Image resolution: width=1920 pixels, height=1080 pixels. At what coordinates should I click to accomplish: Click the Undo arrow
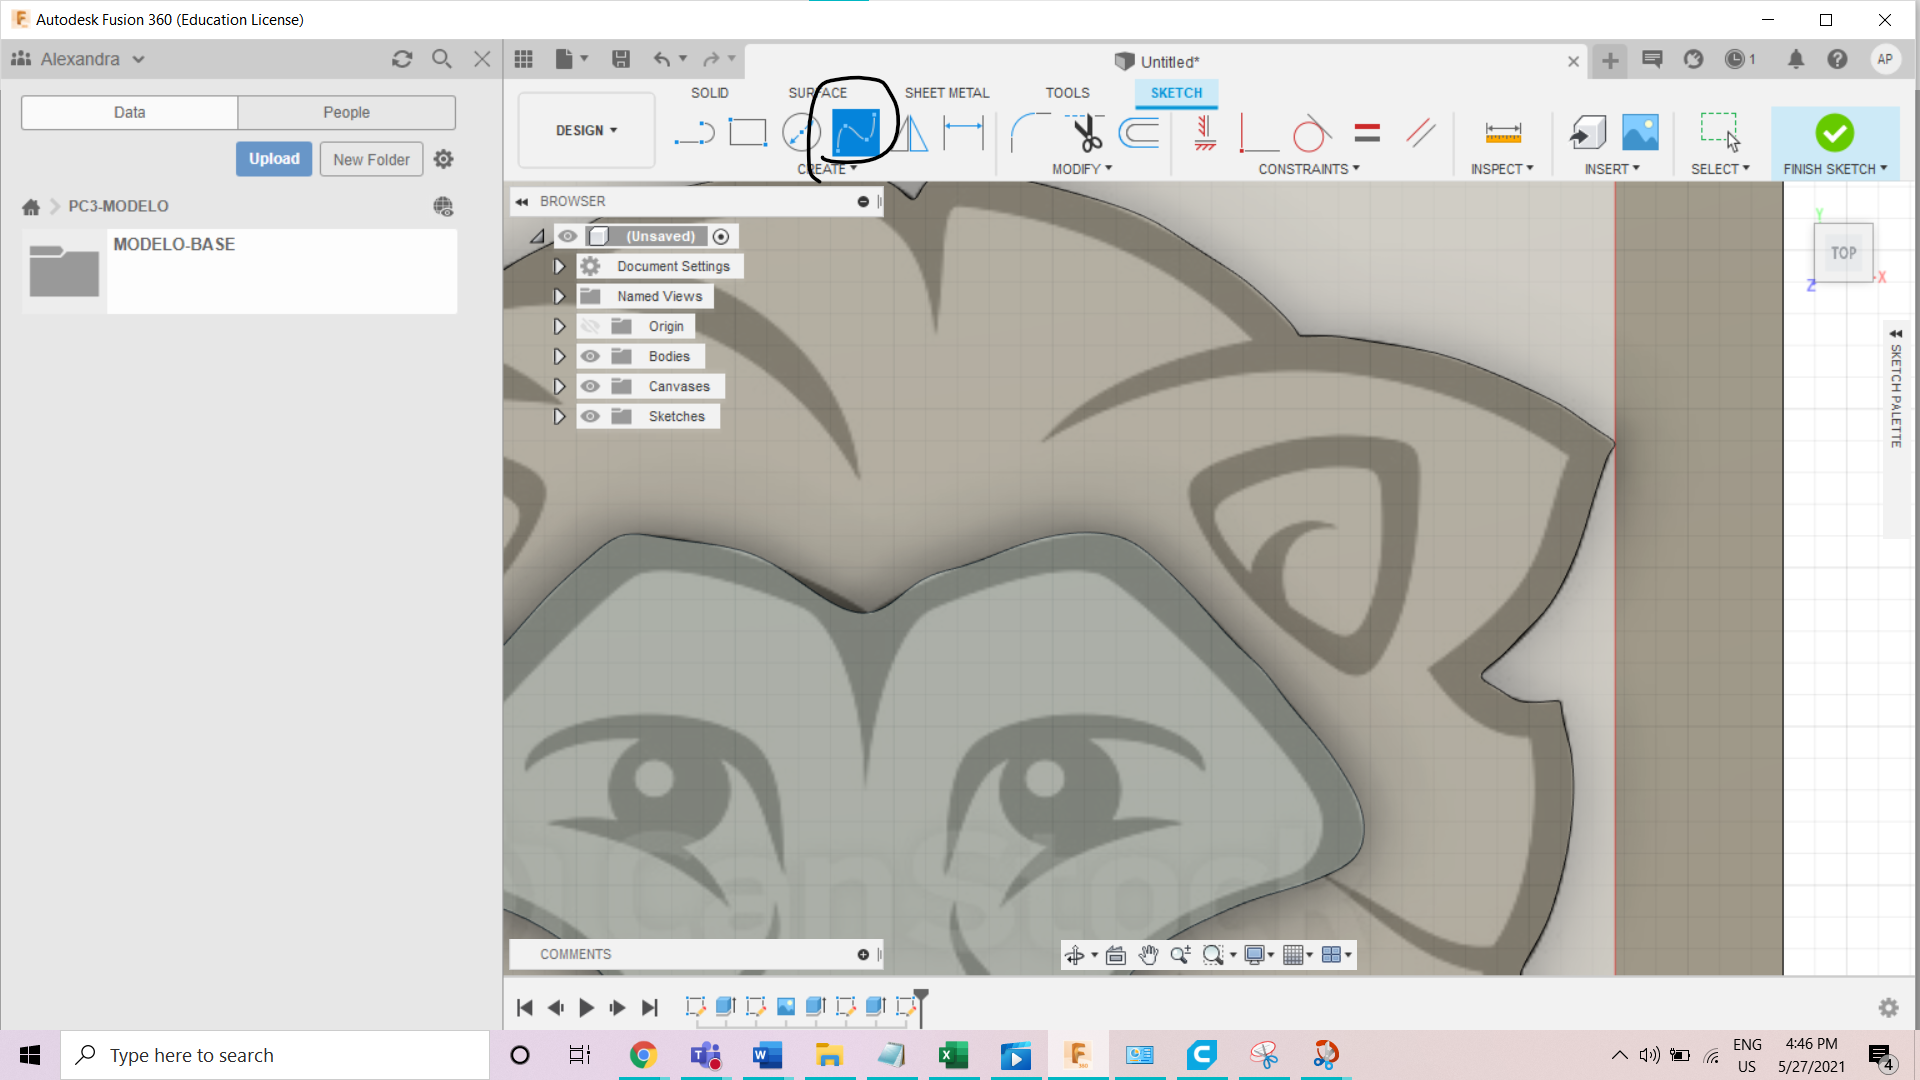point(661,59)
